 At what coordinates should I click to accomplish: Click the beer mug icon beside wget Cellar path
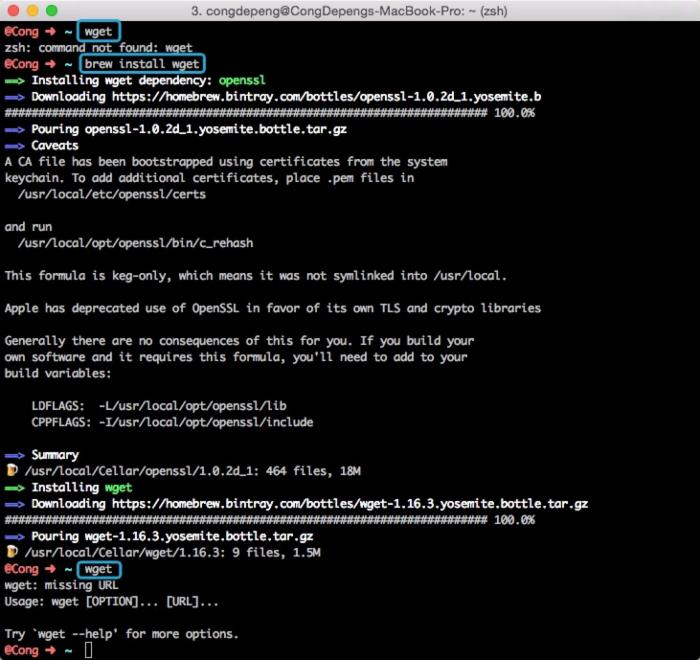point(12,552)
